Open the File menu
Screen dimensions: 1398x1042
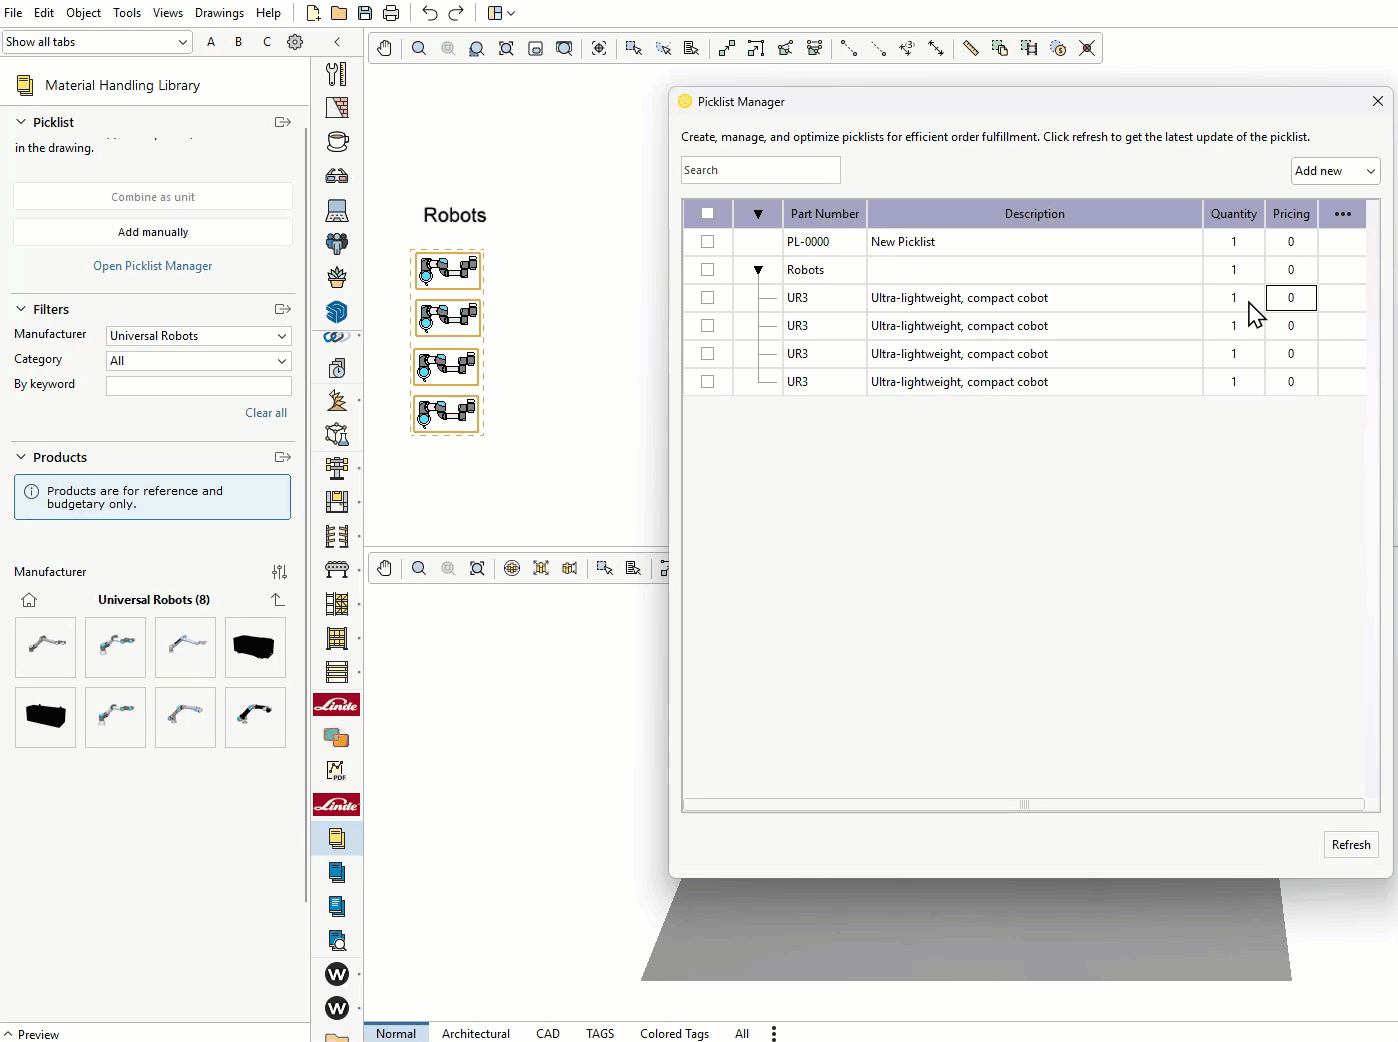[x=13, y=13]
